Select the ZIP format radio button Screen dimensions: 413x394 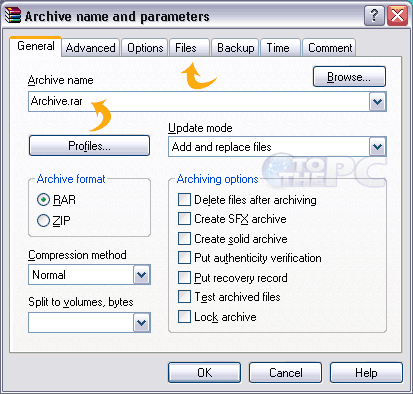pyautogui.click(x=43, y=221)
